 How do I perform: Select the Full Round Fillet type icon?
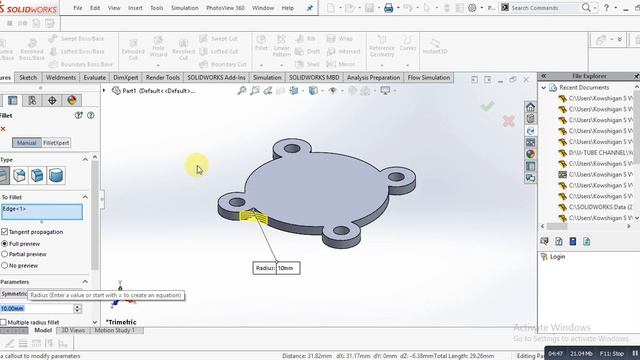(56, 176)
